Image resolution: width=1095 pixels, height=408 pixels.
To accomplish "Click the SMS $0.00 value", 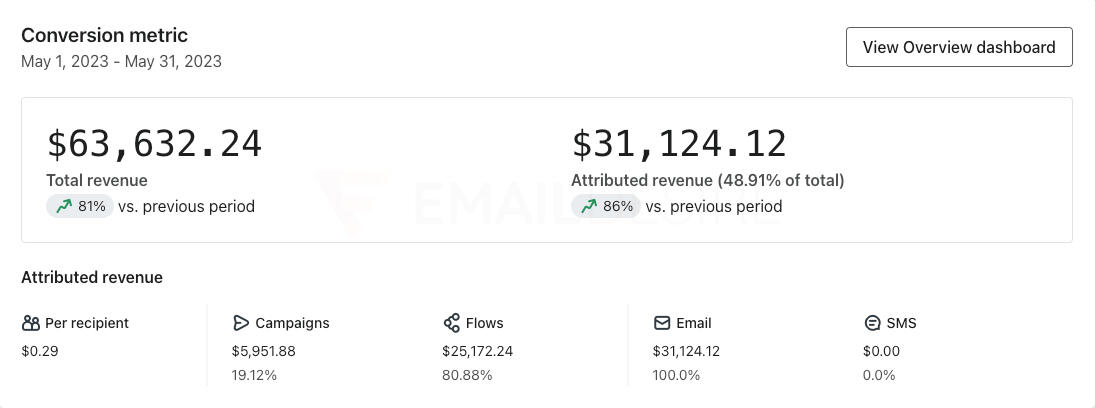I will [881, 351].
